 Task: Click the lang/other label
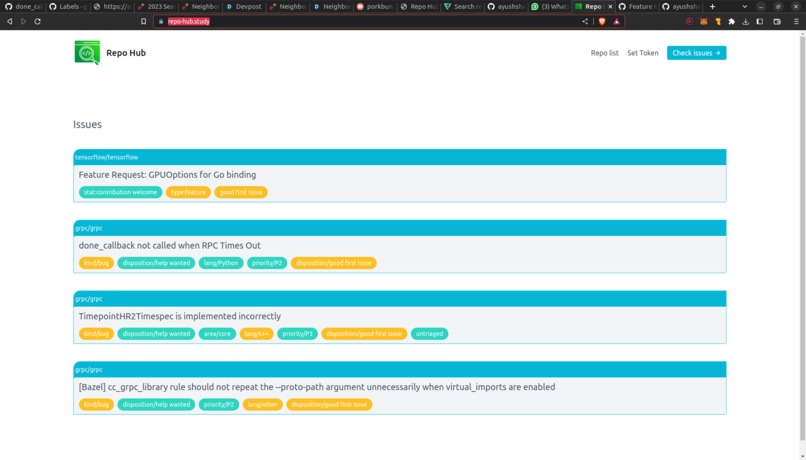pyautogui.click(x=263, y=404)
